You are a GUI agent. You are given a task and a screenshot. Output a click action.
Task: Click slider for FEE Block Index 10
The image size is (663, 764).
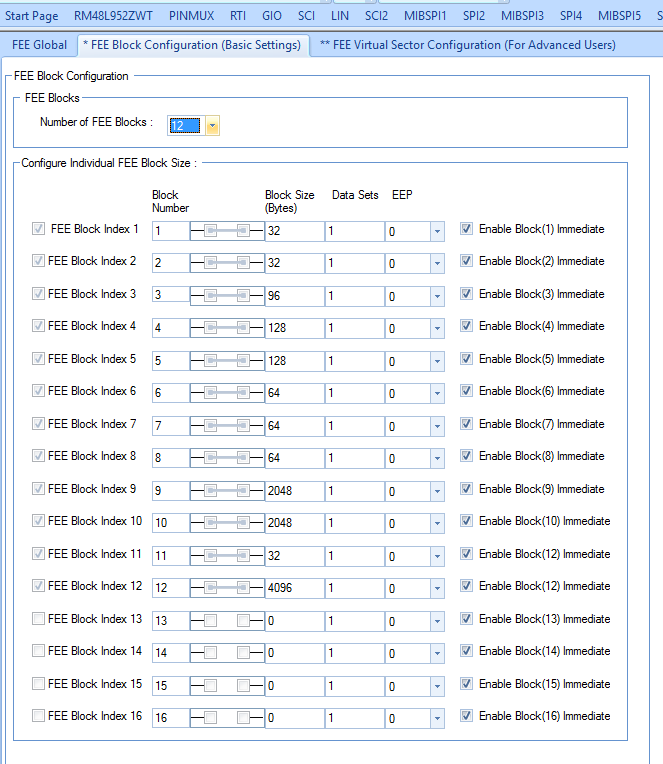click(227, 523)
